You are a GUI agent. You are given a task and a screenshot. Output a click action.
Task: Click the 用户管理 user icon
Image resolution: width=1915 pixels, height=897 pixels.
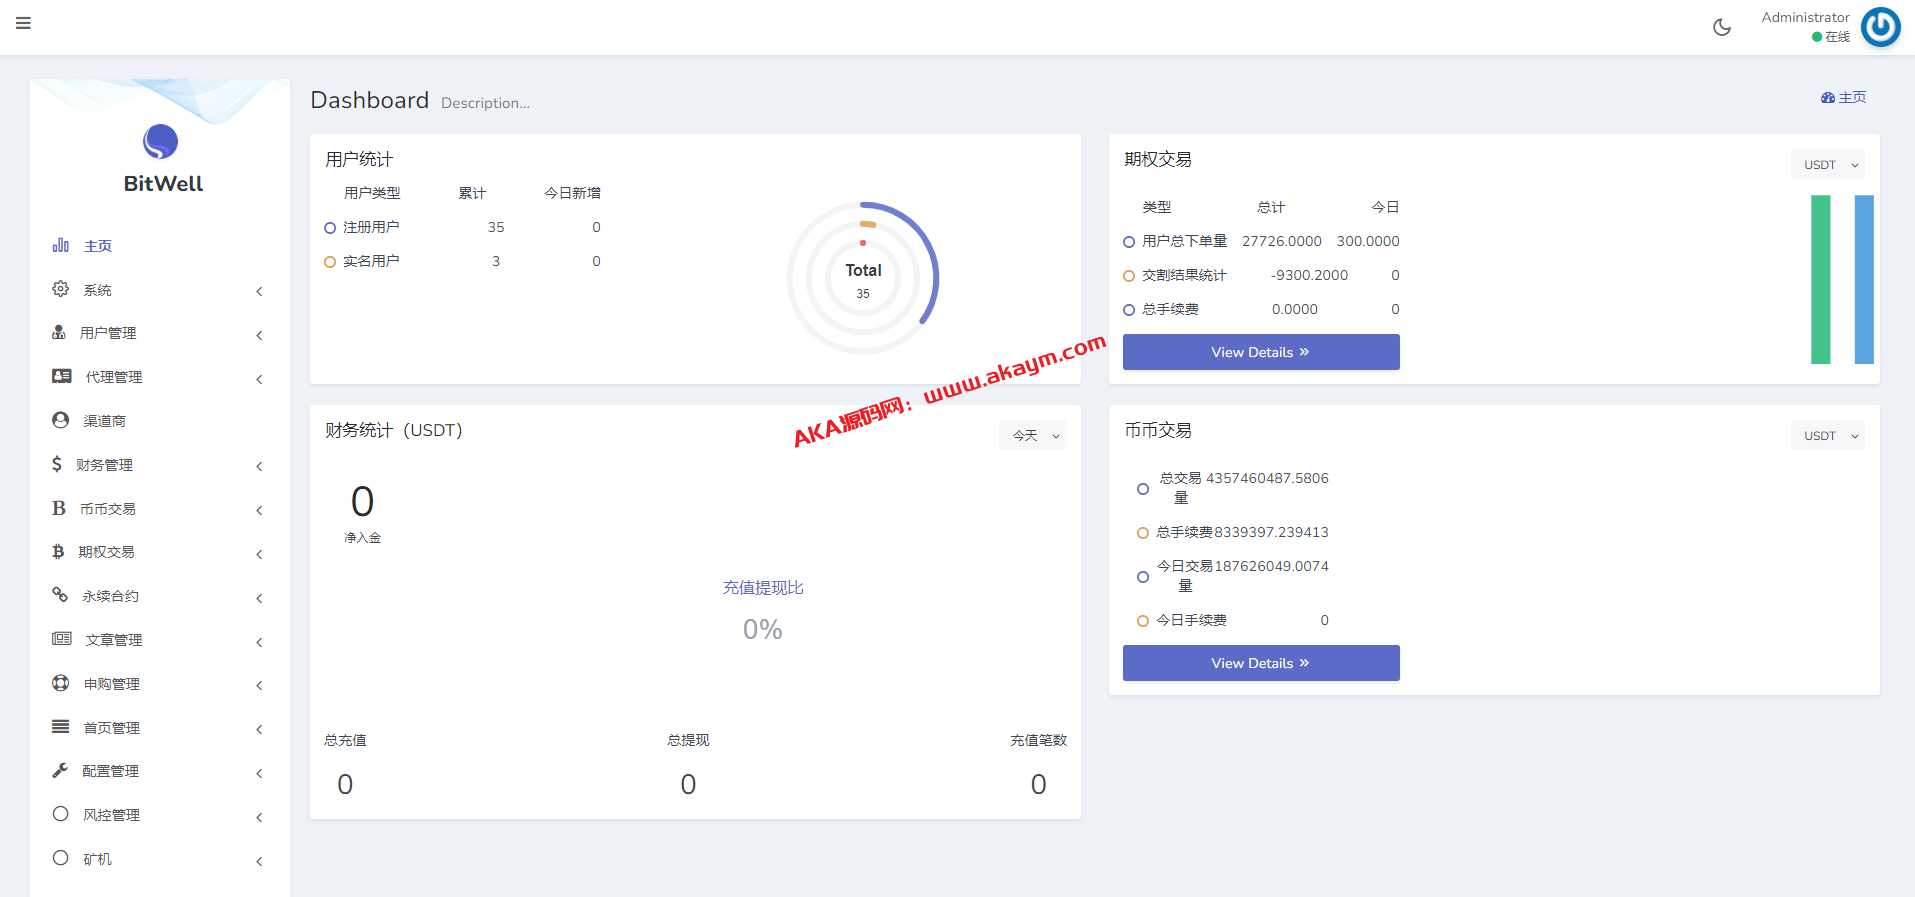click(x=59, y=333)
